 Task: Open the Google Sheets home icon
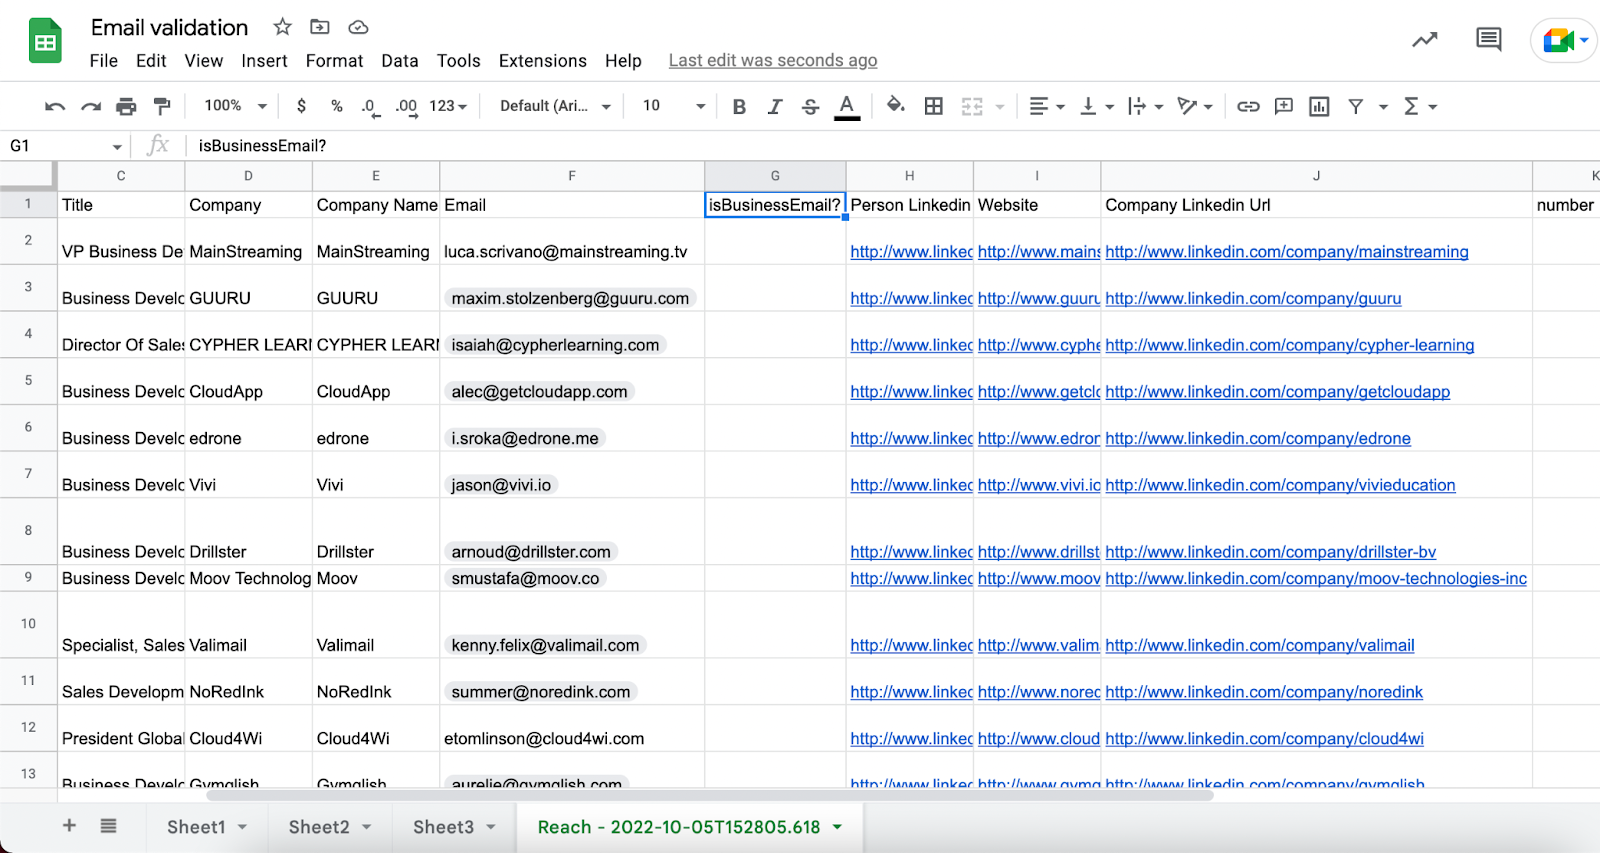[45, 41]
